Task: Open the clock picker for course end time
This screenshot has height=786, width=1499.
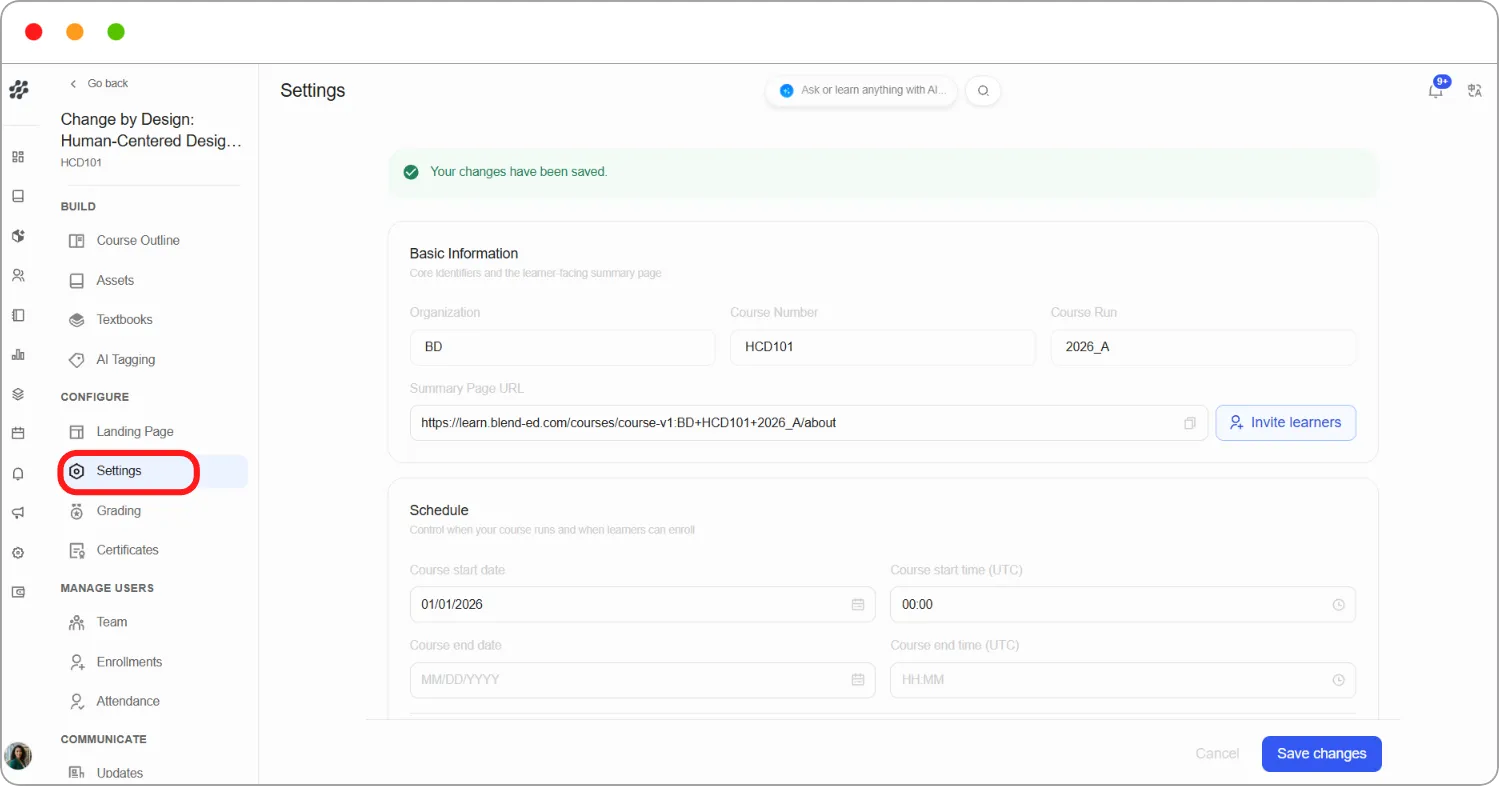Action: tap(1339, 680)
